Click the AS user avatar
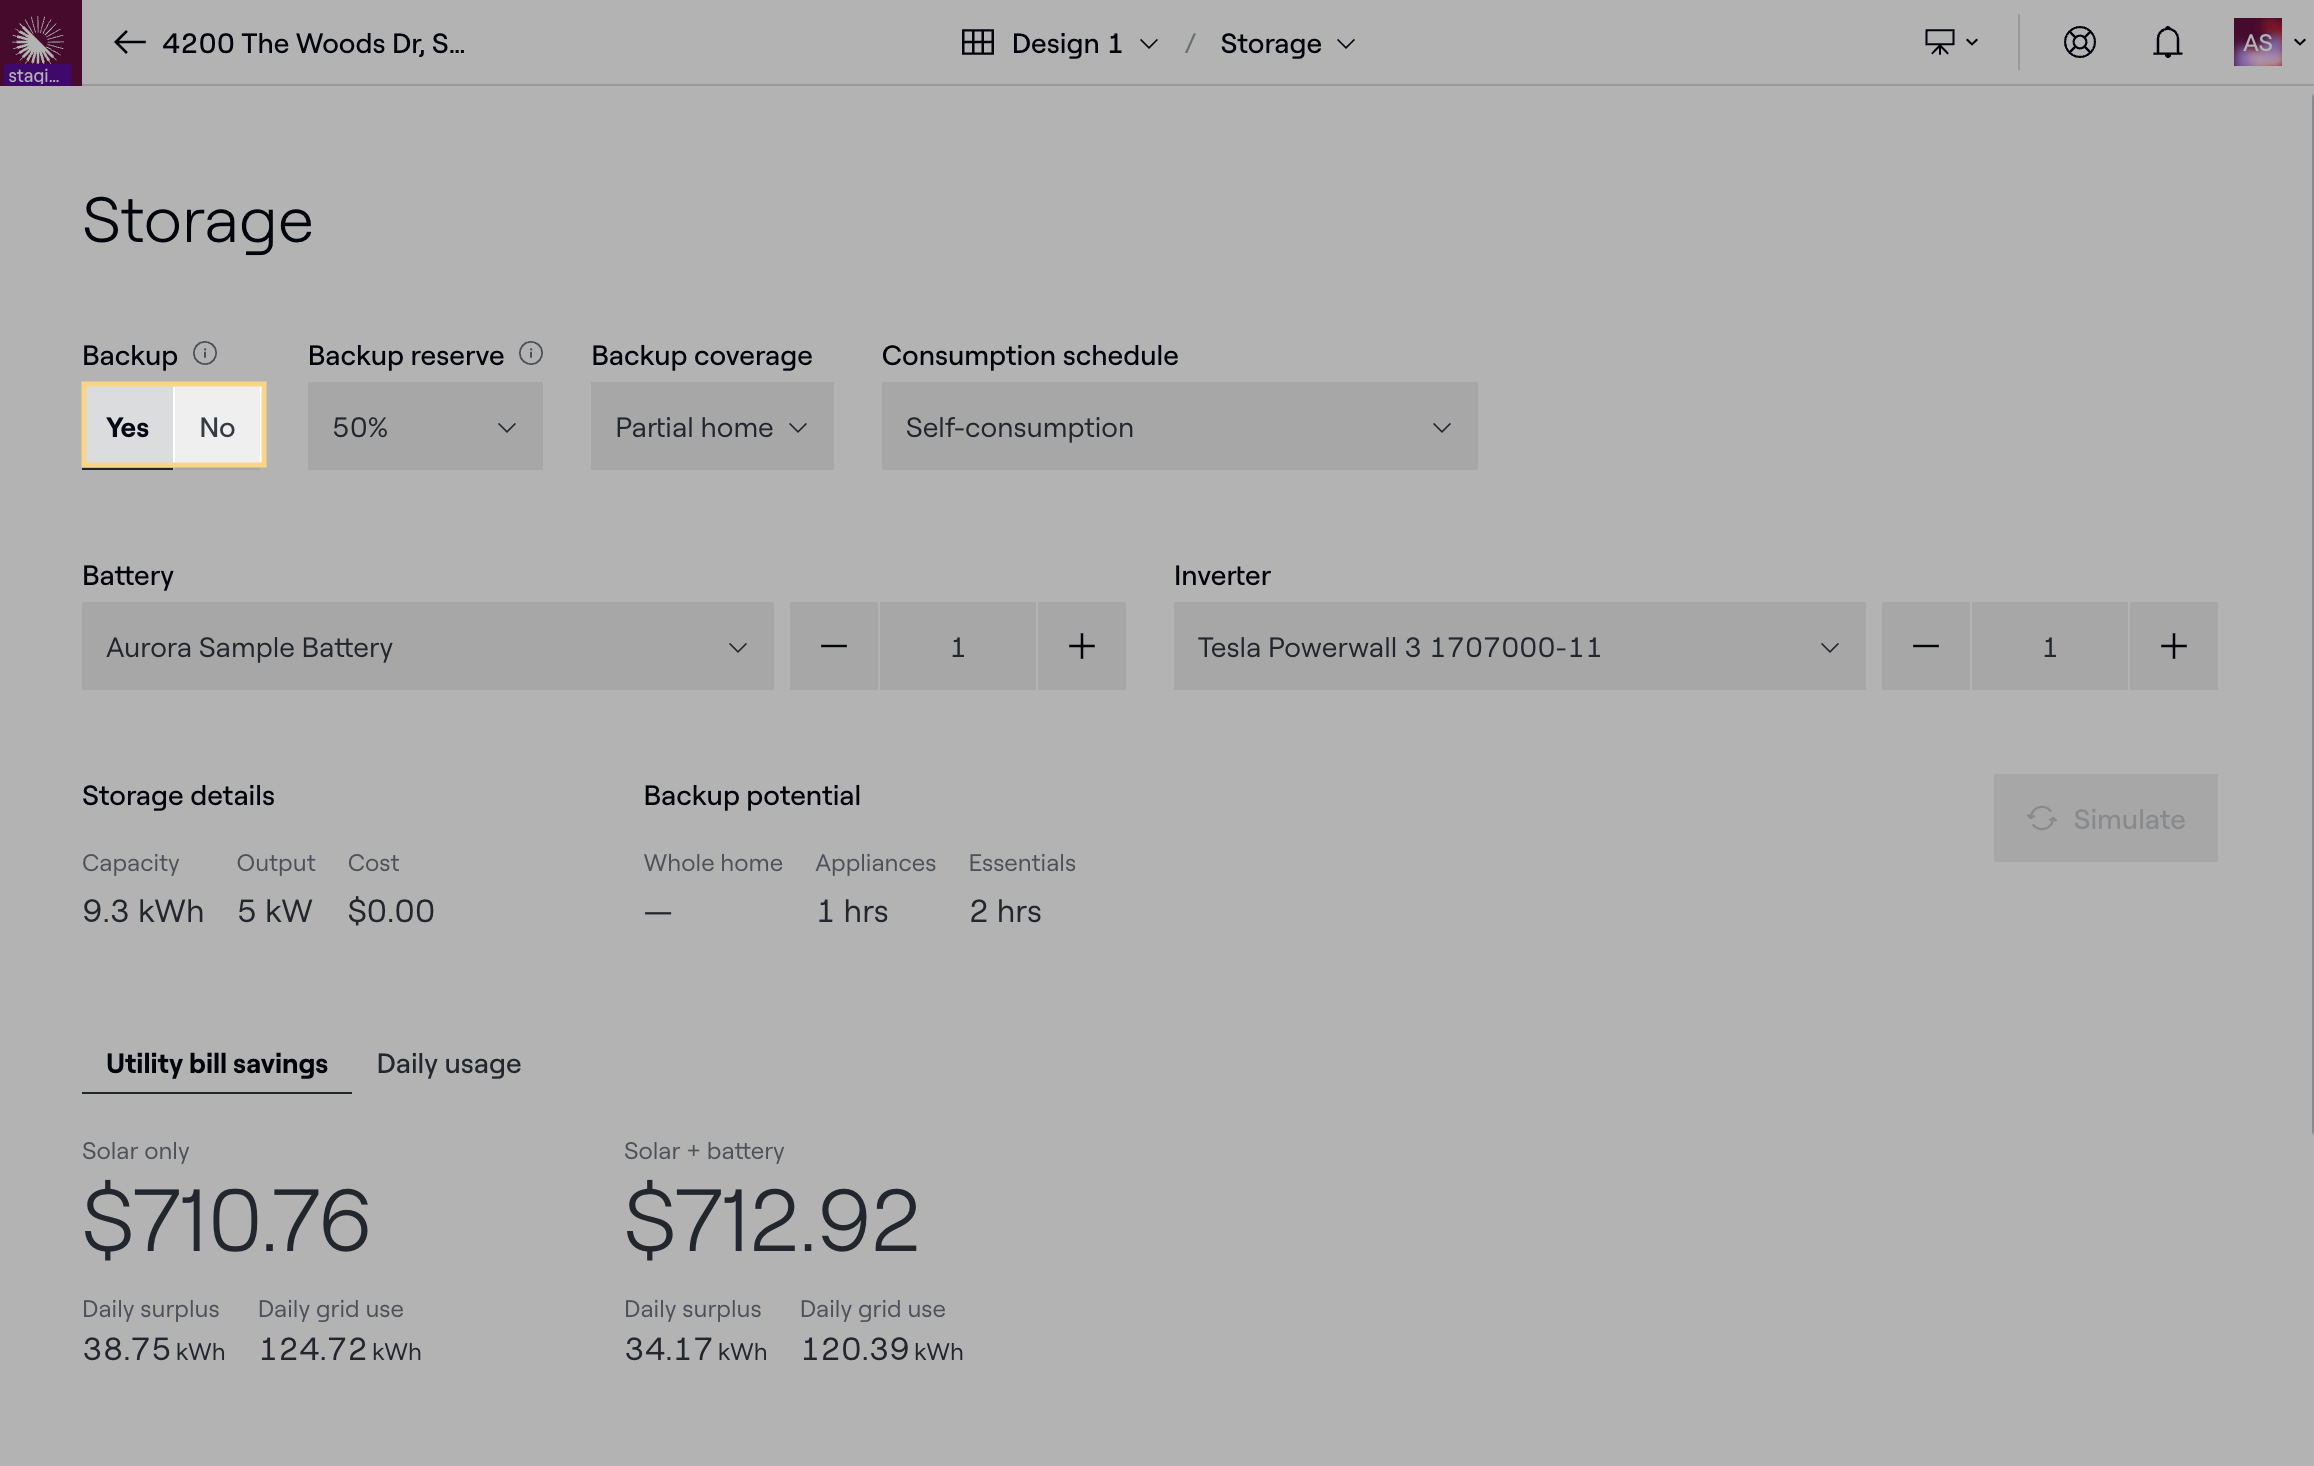The image size is (2314, 1466). point(2257,43)
